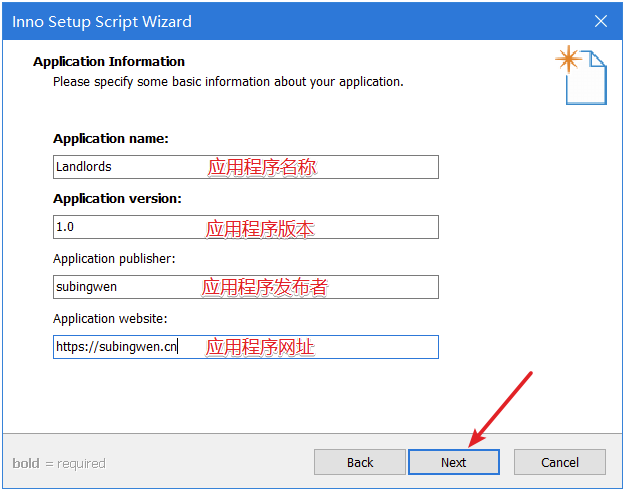
Task: Close the Inno Setup Script Wizard window
Action: (601, 21)
